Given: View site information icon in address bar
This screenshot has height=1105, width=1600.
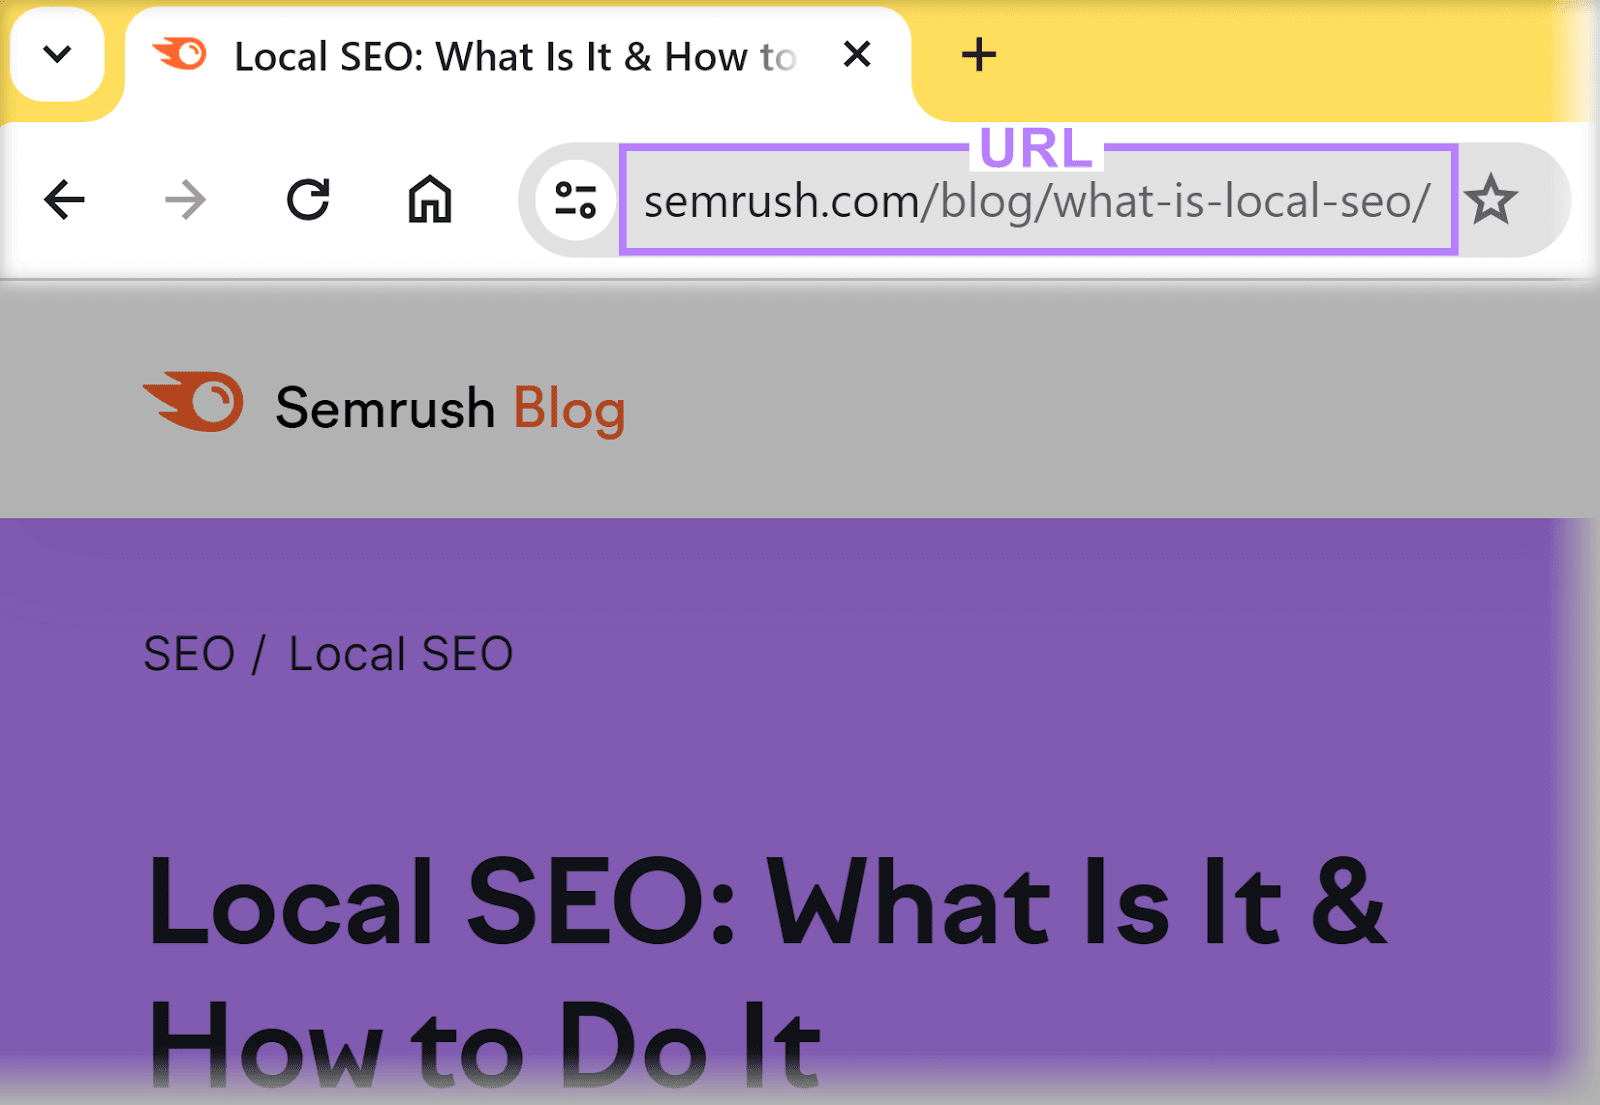Looking at the screenshot, I should 576,200.
